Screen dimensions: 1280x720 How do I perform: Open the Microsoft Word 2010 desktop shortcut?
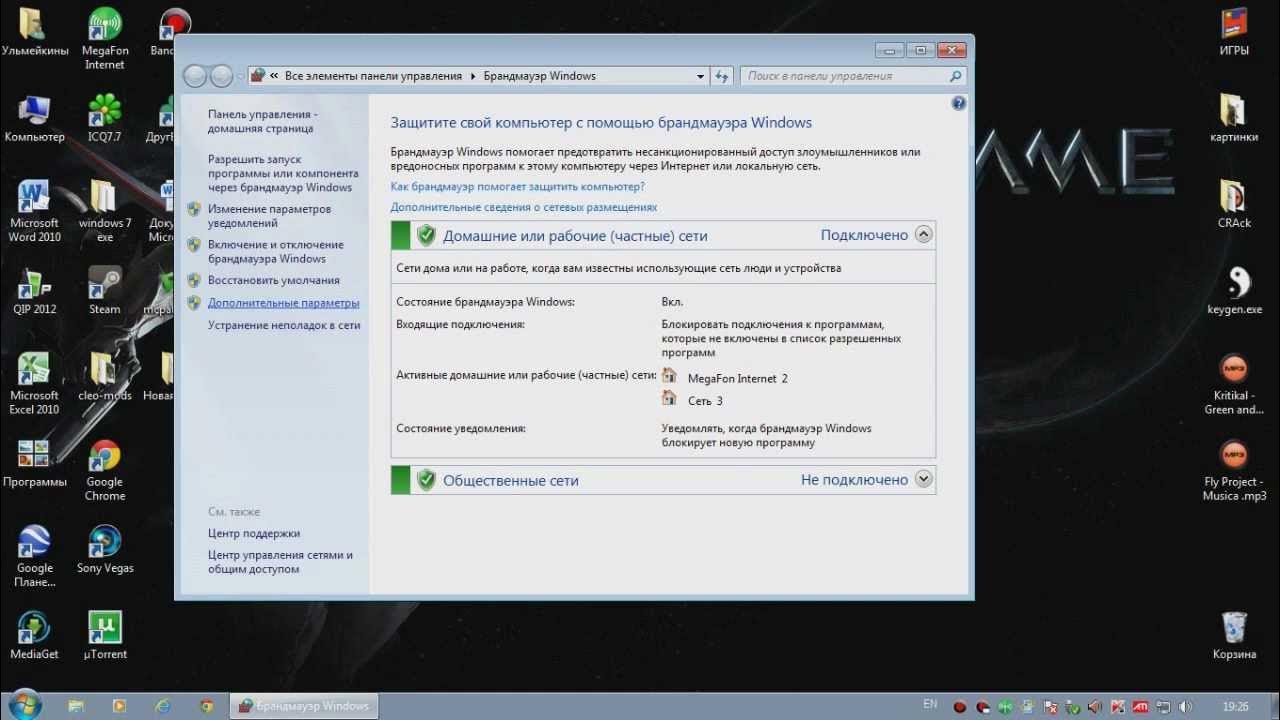pyautogui.click(x=34, y=212)
